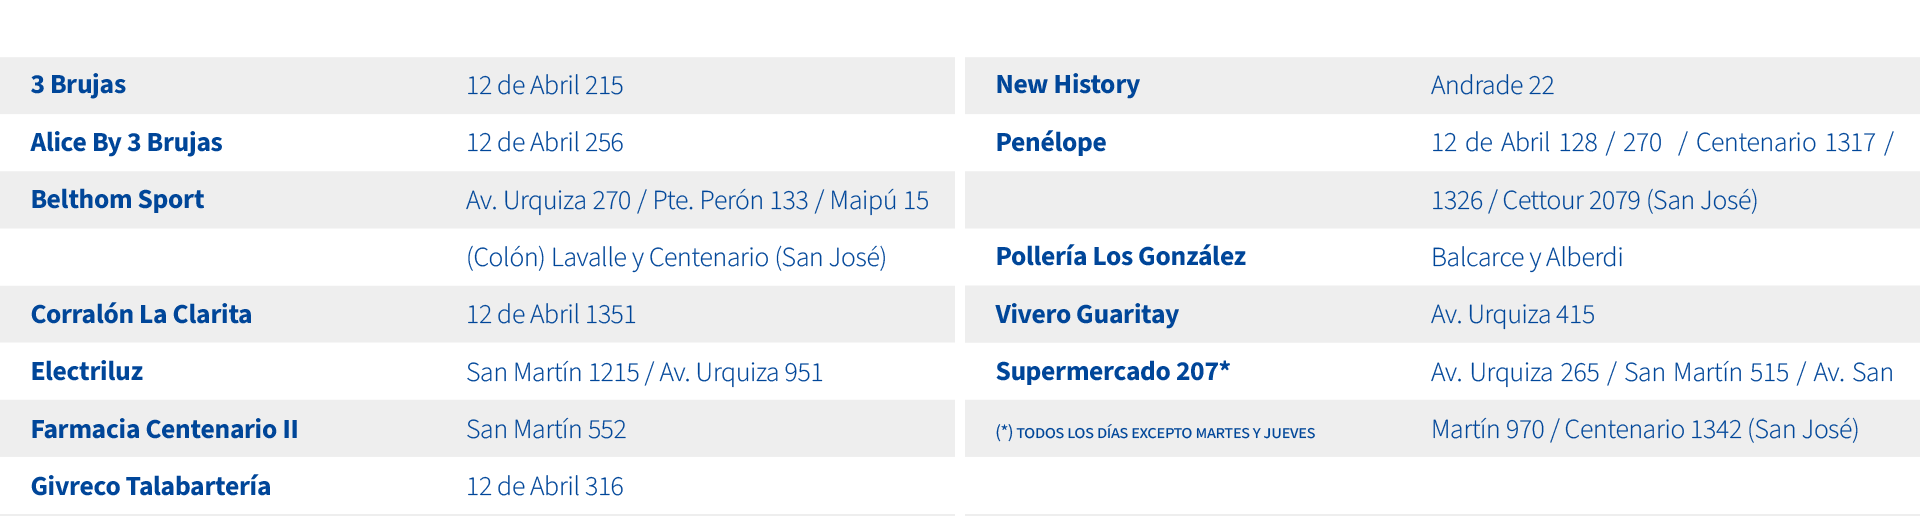Select Givreco Talabartería listing

tap(151, 486)
